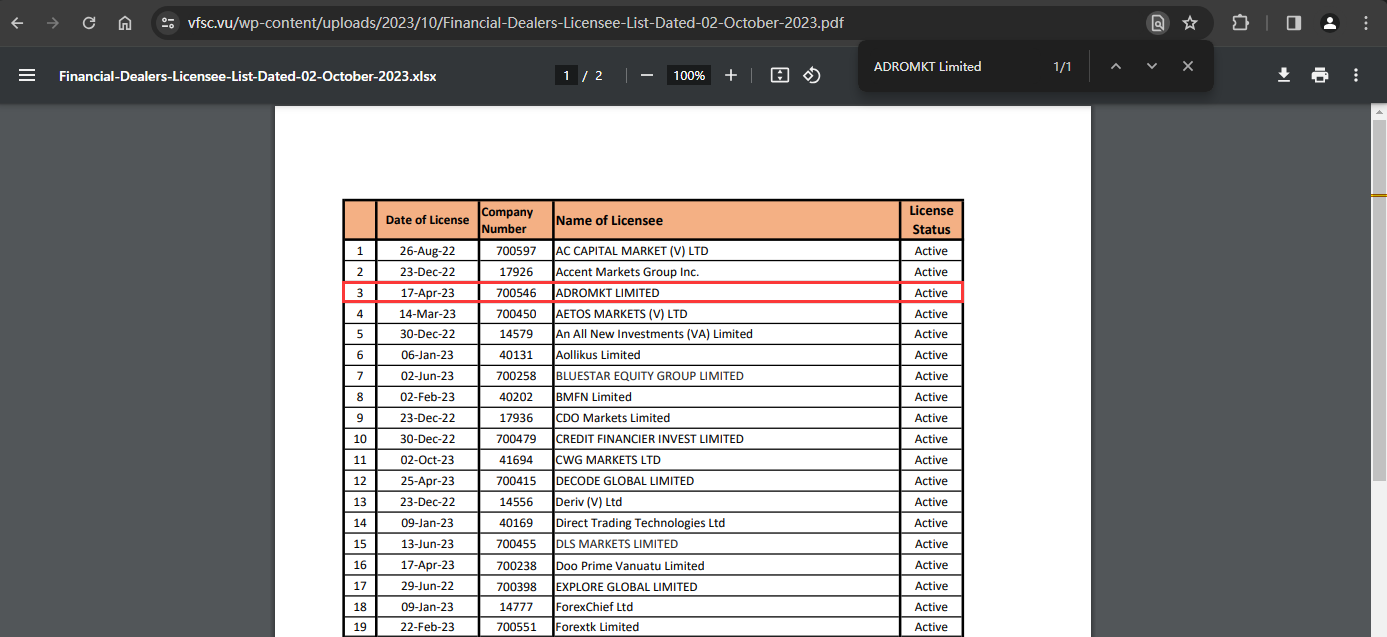The image size is (1387, 637).
Task: Rotate the PDF counterclockwise
Action: [x=812, y=75]
